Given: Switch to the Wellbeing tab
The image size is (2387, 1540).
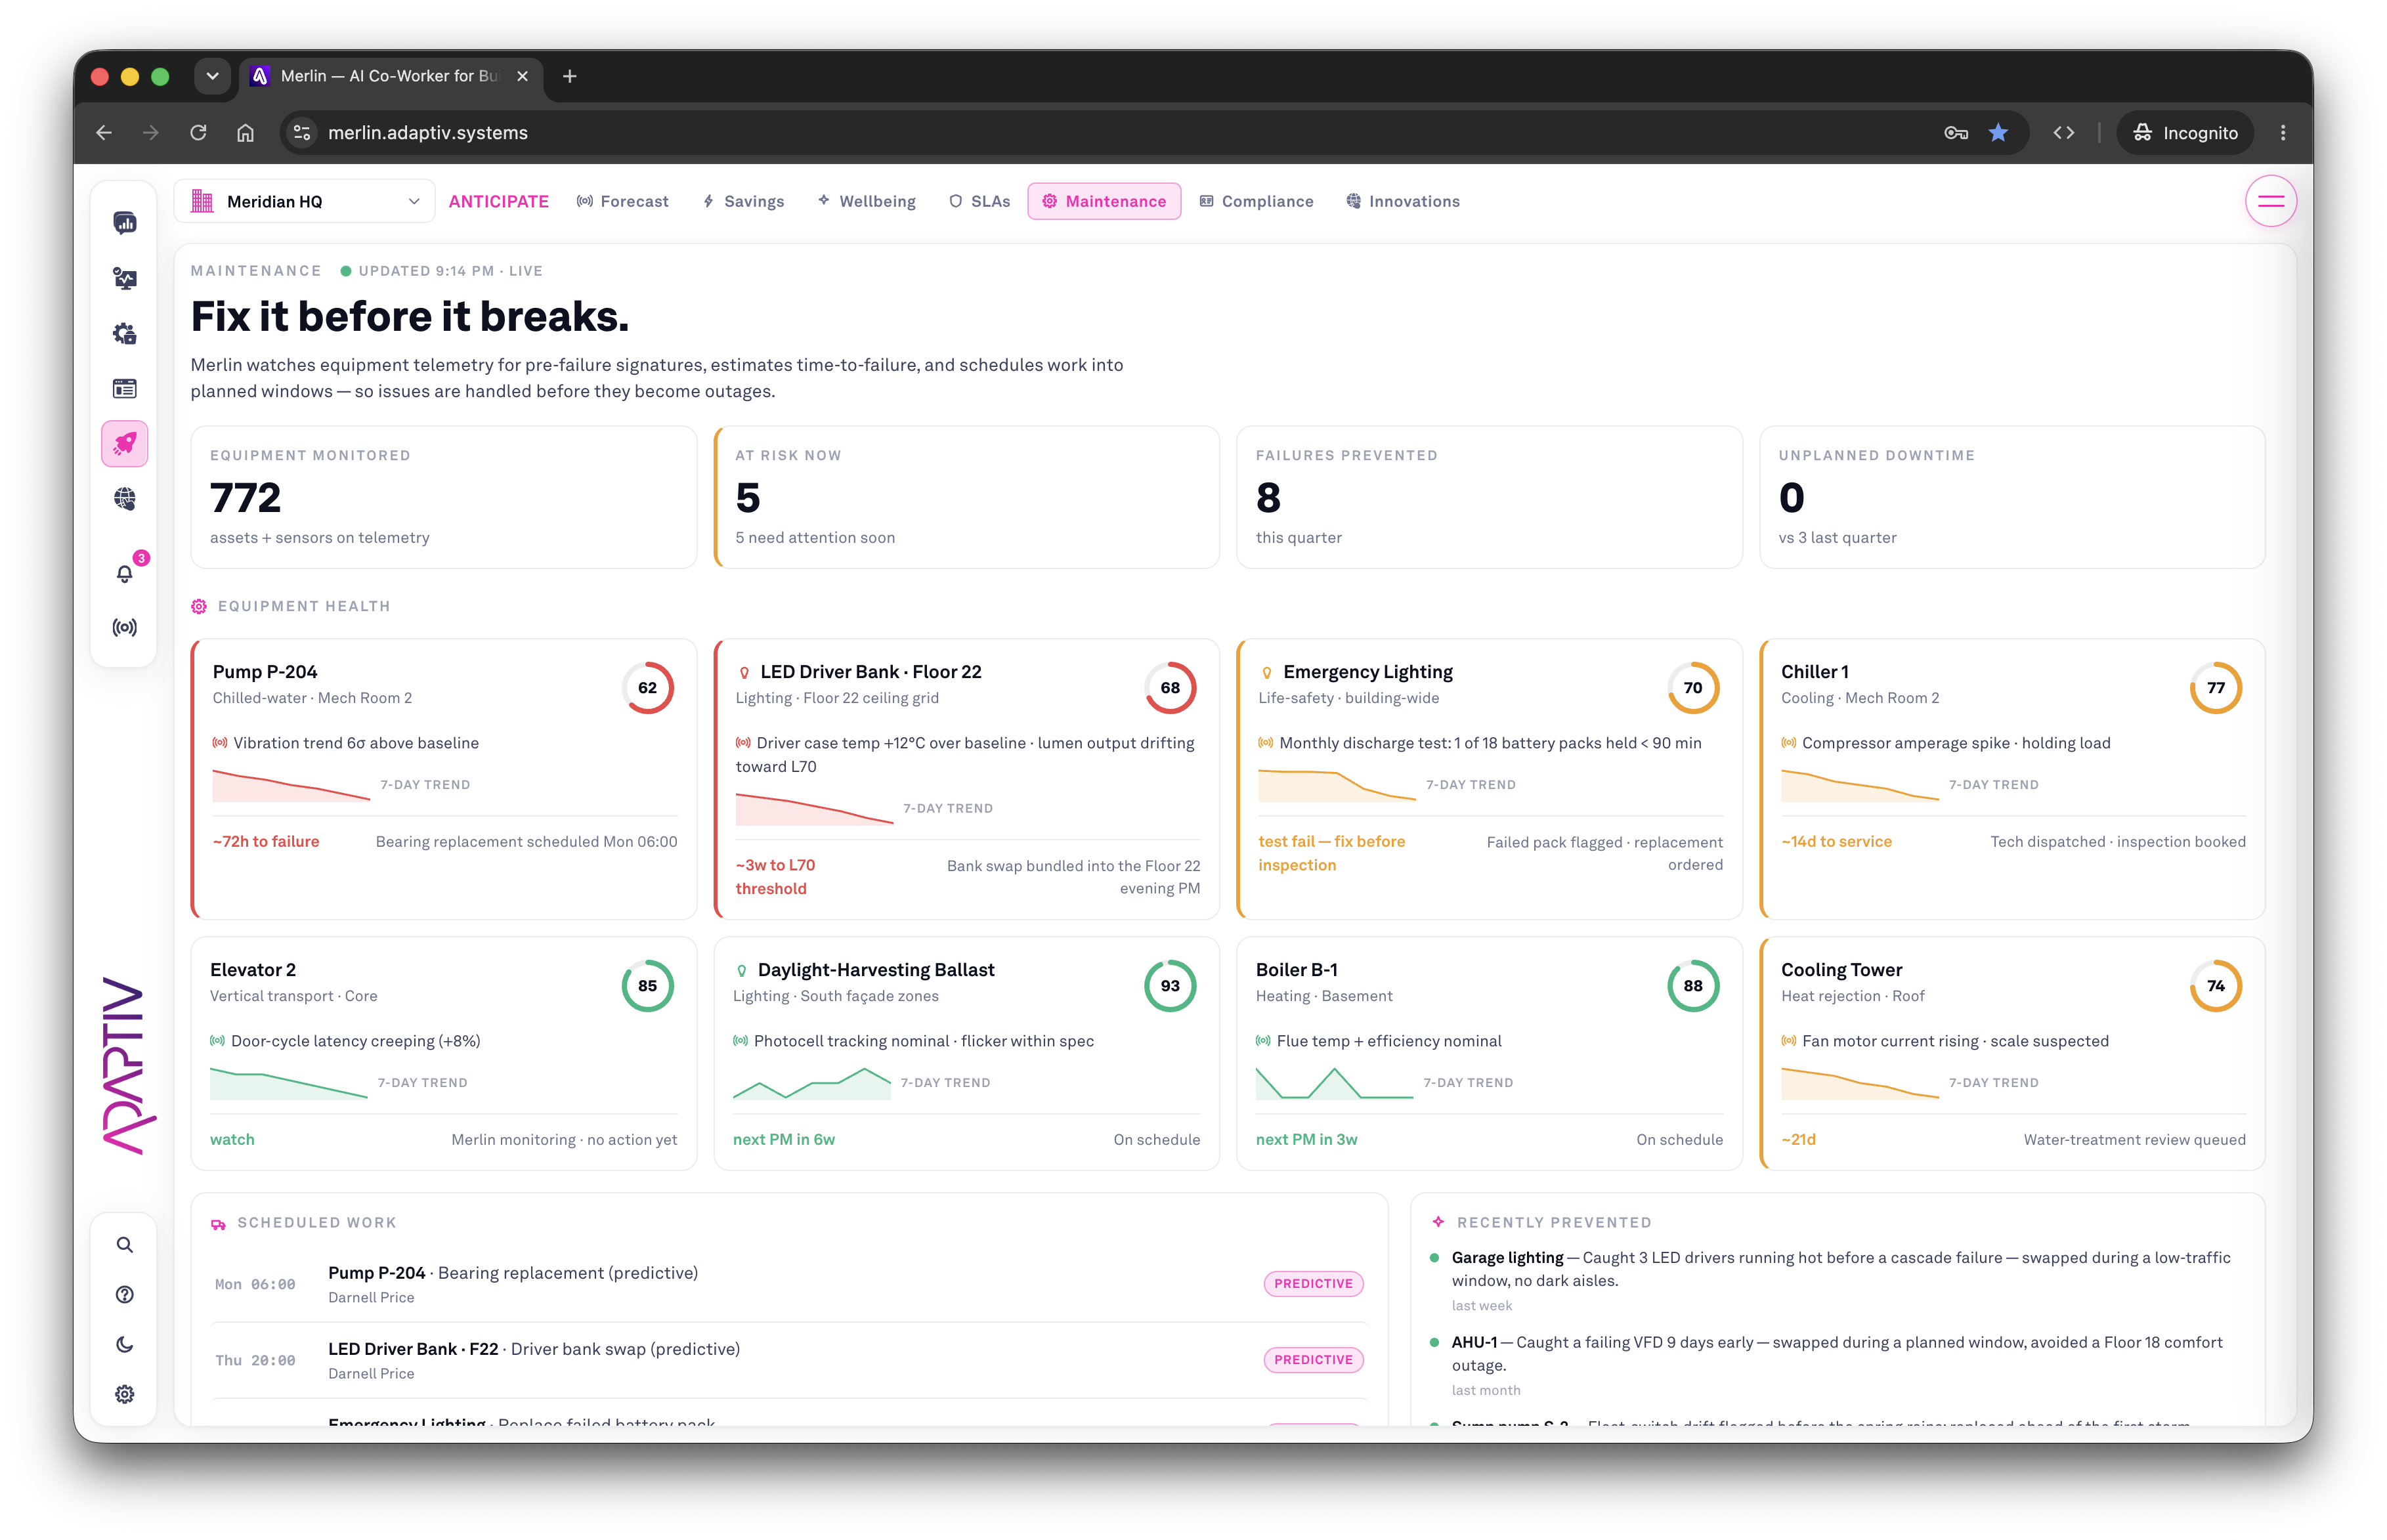Looking at the screenshot, I should [x=866, y=201].
